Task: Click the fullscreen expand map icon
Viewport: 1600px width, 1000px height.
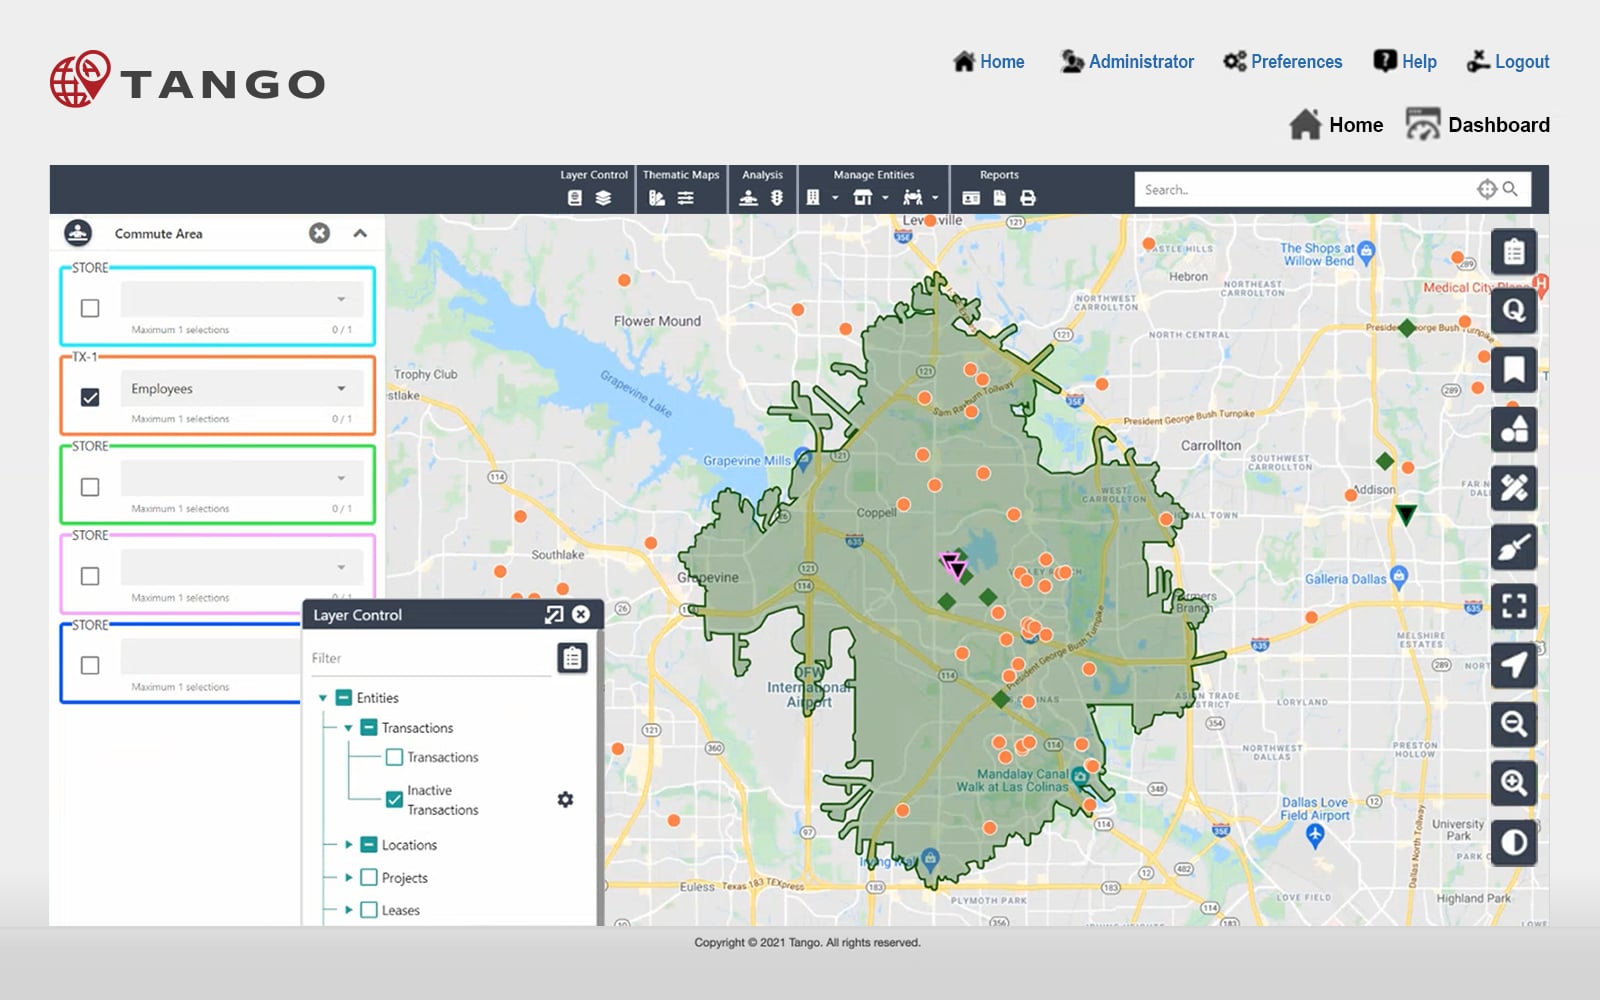Action: pyautogui.click(x=1514, y=606)
